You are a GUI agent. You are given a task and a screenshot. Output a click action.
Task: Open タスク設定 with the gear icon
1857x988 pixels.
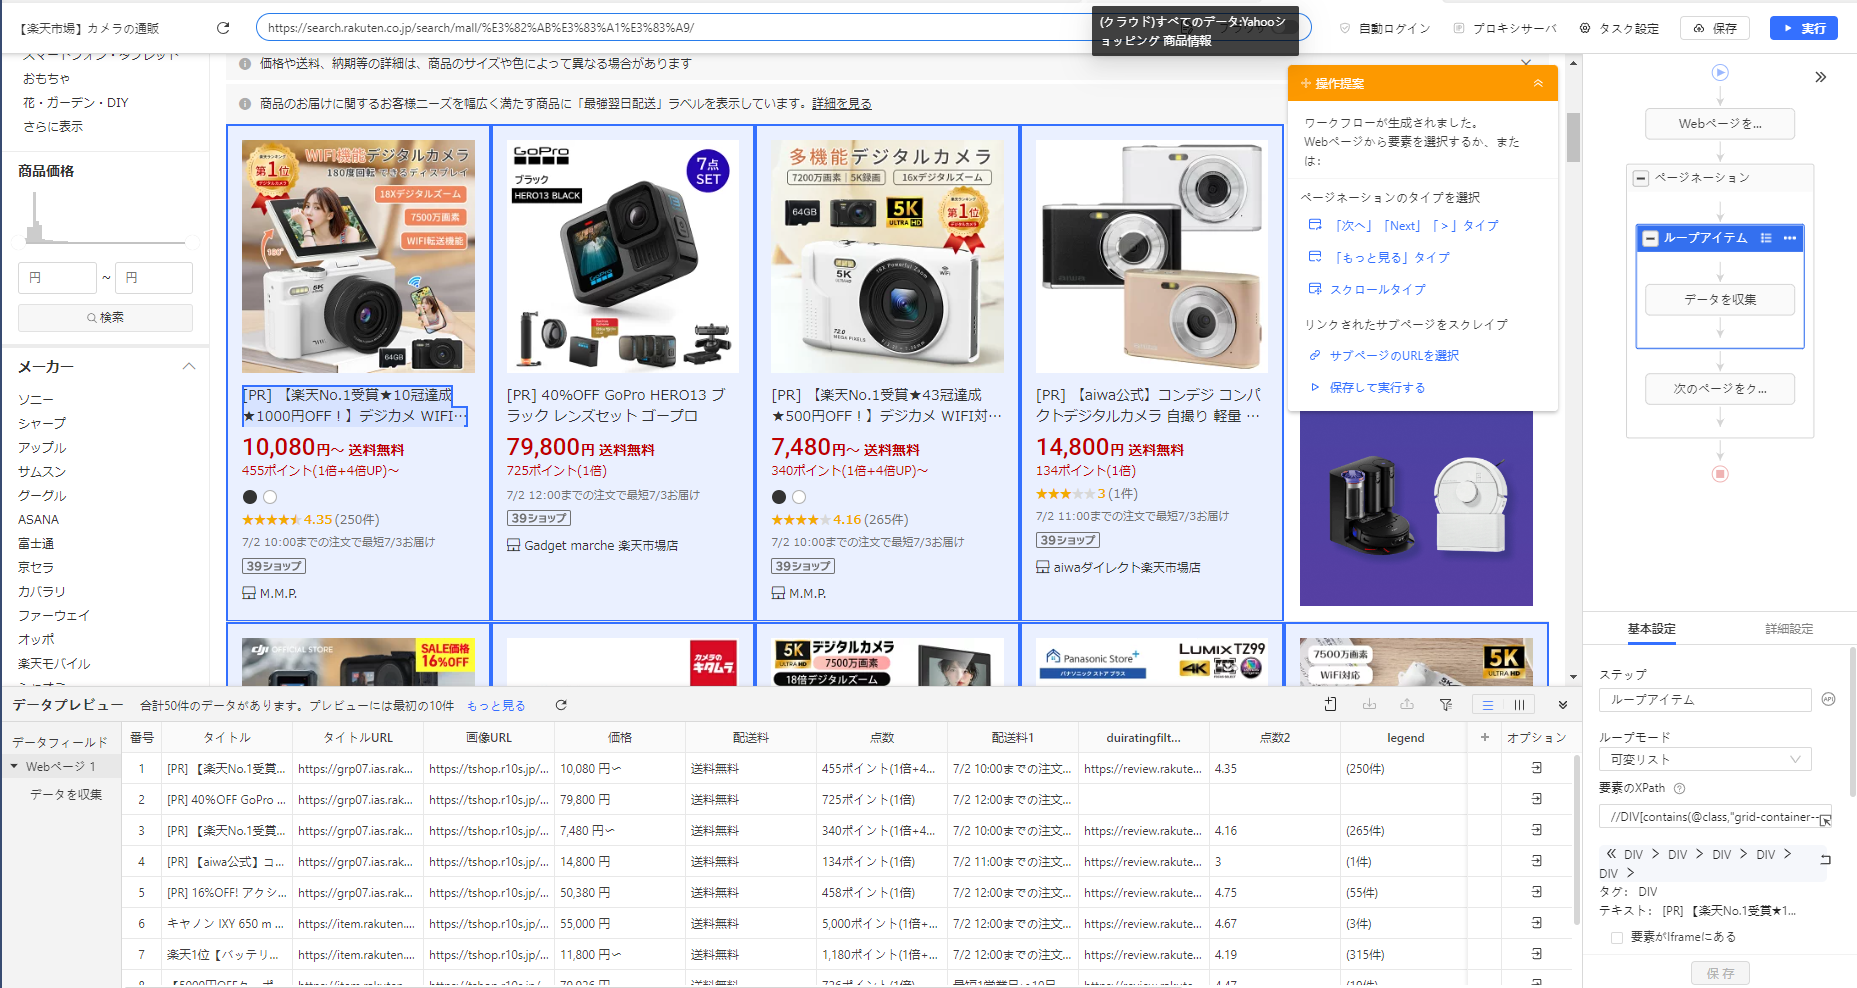(1585, 28)
